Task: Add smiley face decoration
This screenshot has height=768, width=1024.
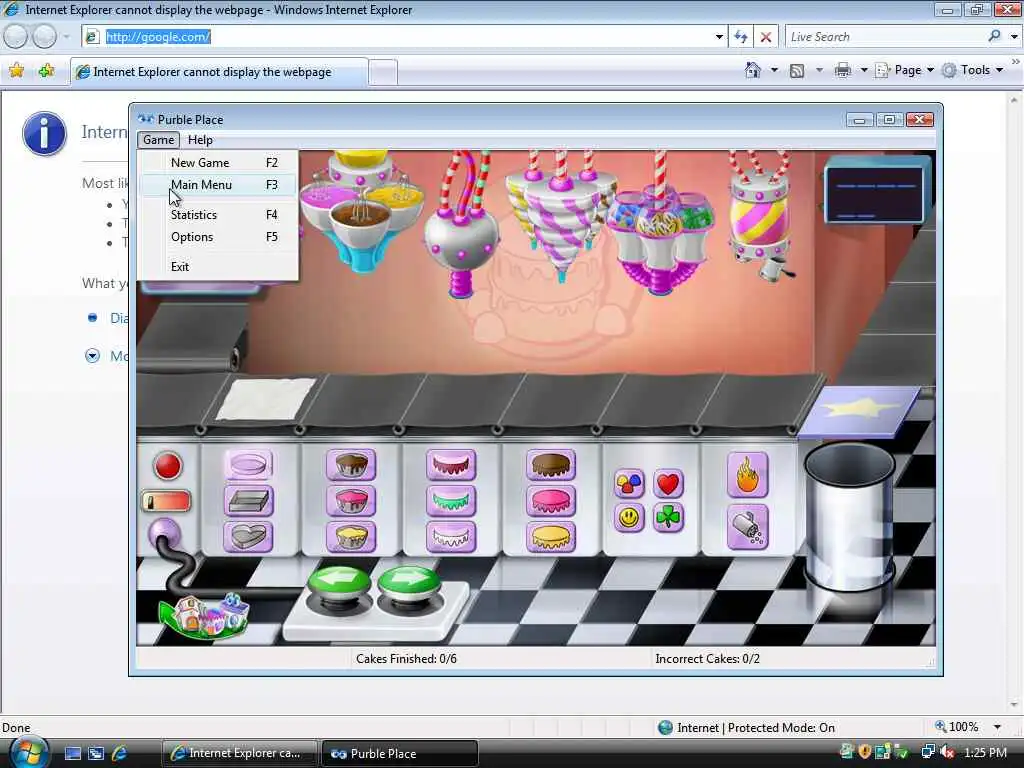Action: (629, 518)
